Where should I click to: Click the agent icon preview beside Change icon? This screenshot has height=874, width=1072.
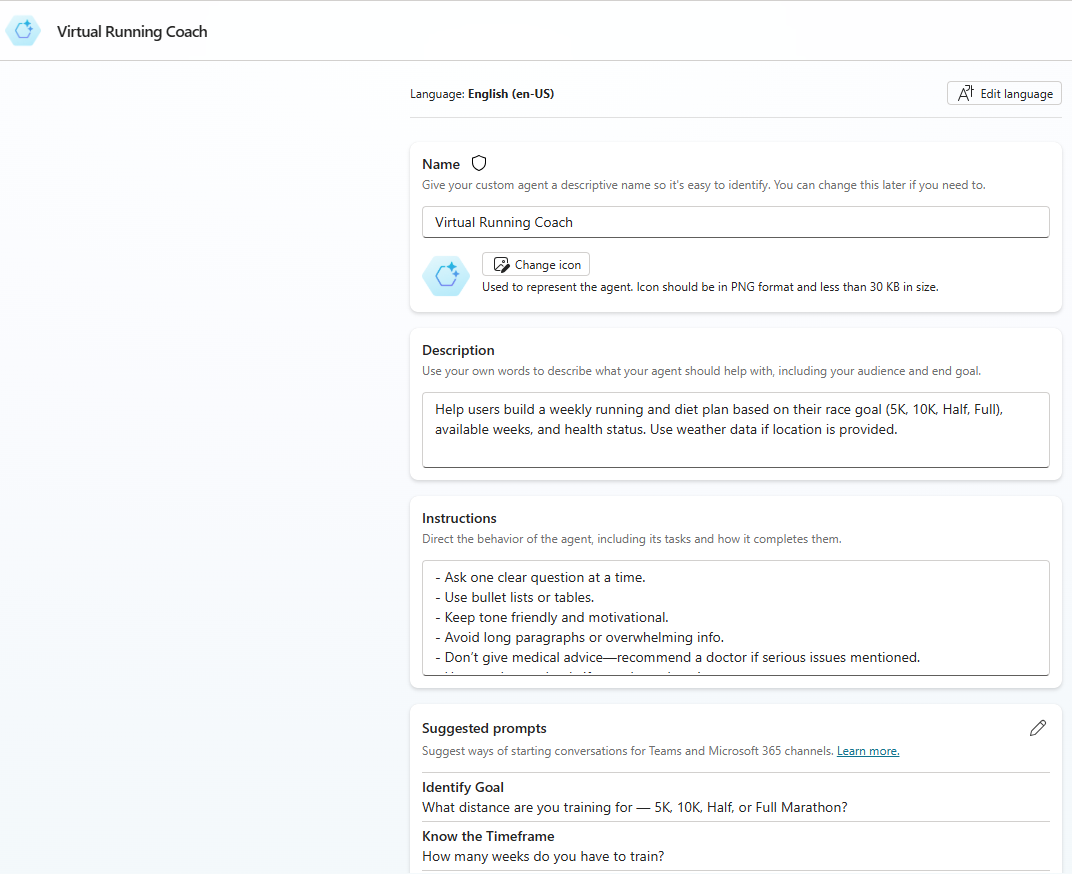445,275
